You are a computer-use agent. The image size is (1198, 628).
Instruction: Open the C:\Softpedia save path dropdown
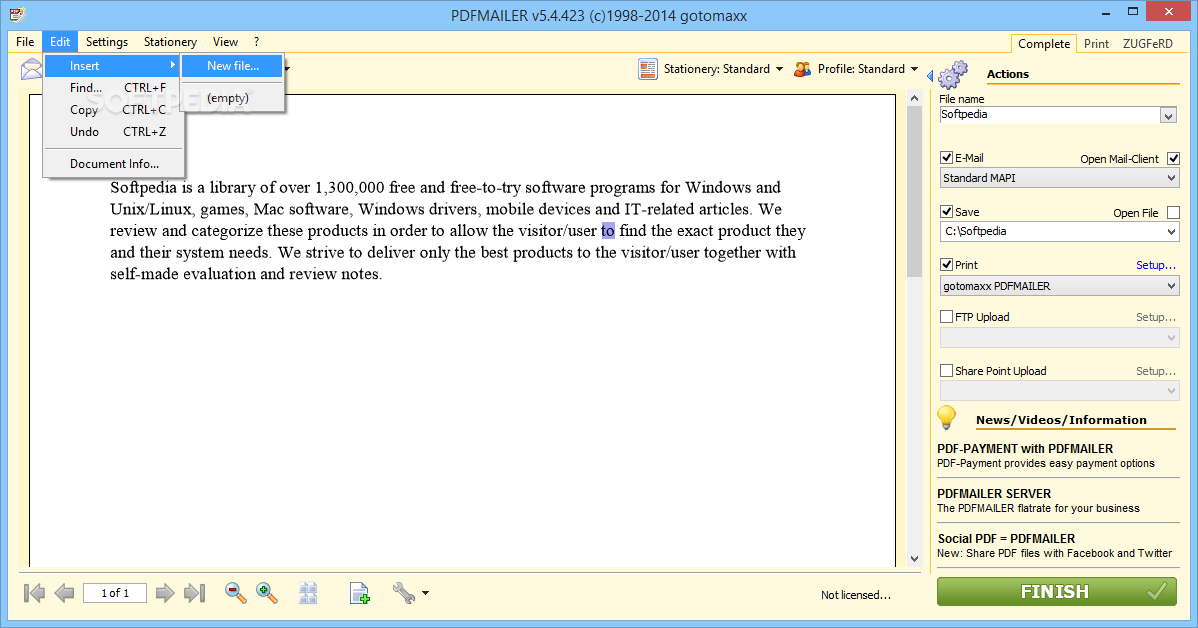click(1060, 231)
